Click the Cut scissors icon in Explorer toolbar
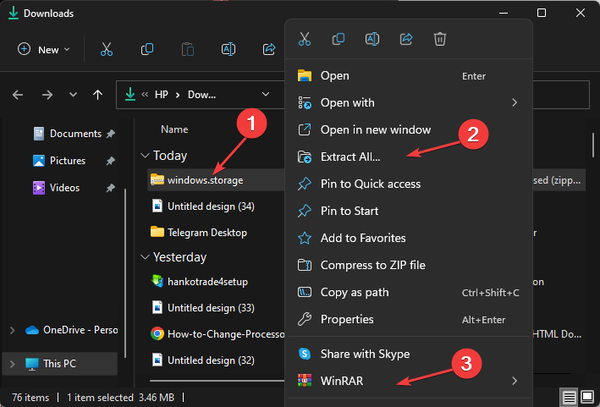Screen dimensions: 600x407 106,49
